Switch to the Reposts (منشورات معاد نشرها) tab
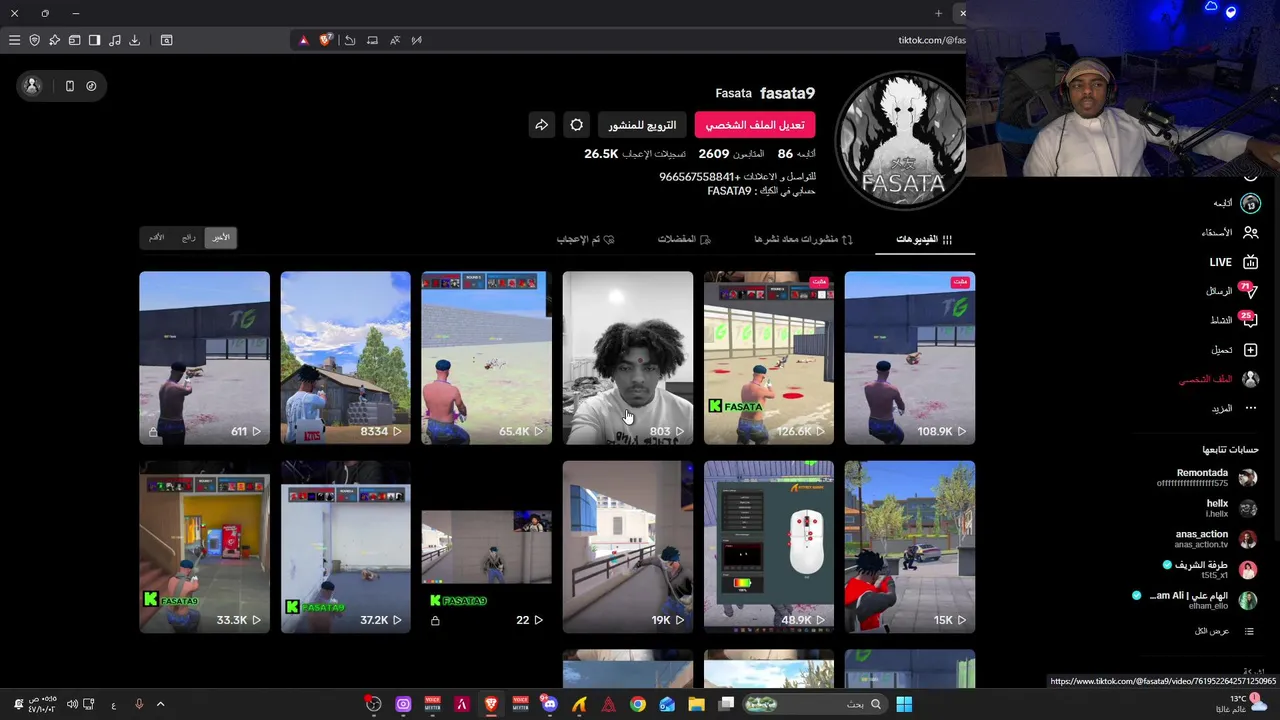The image size is (1280, 720). click(803, 239)
